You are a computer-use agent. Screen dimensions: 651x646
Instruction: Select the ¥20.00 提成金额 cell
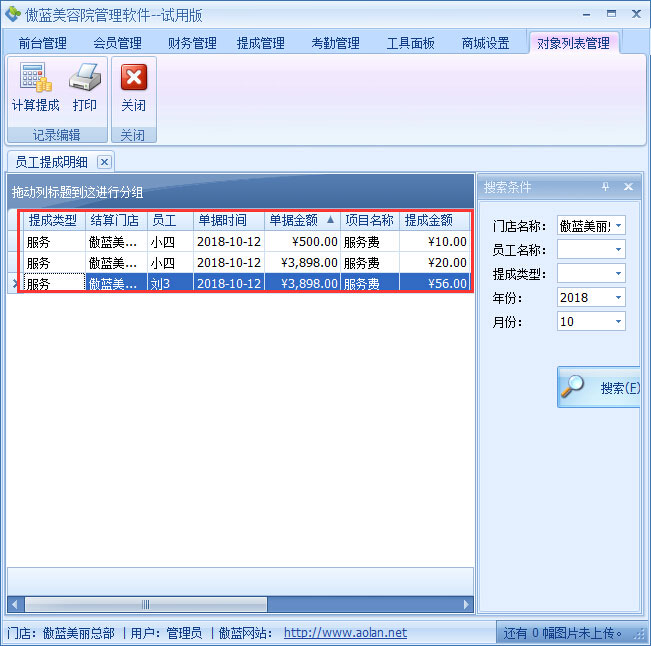click(x=435, y=263)
